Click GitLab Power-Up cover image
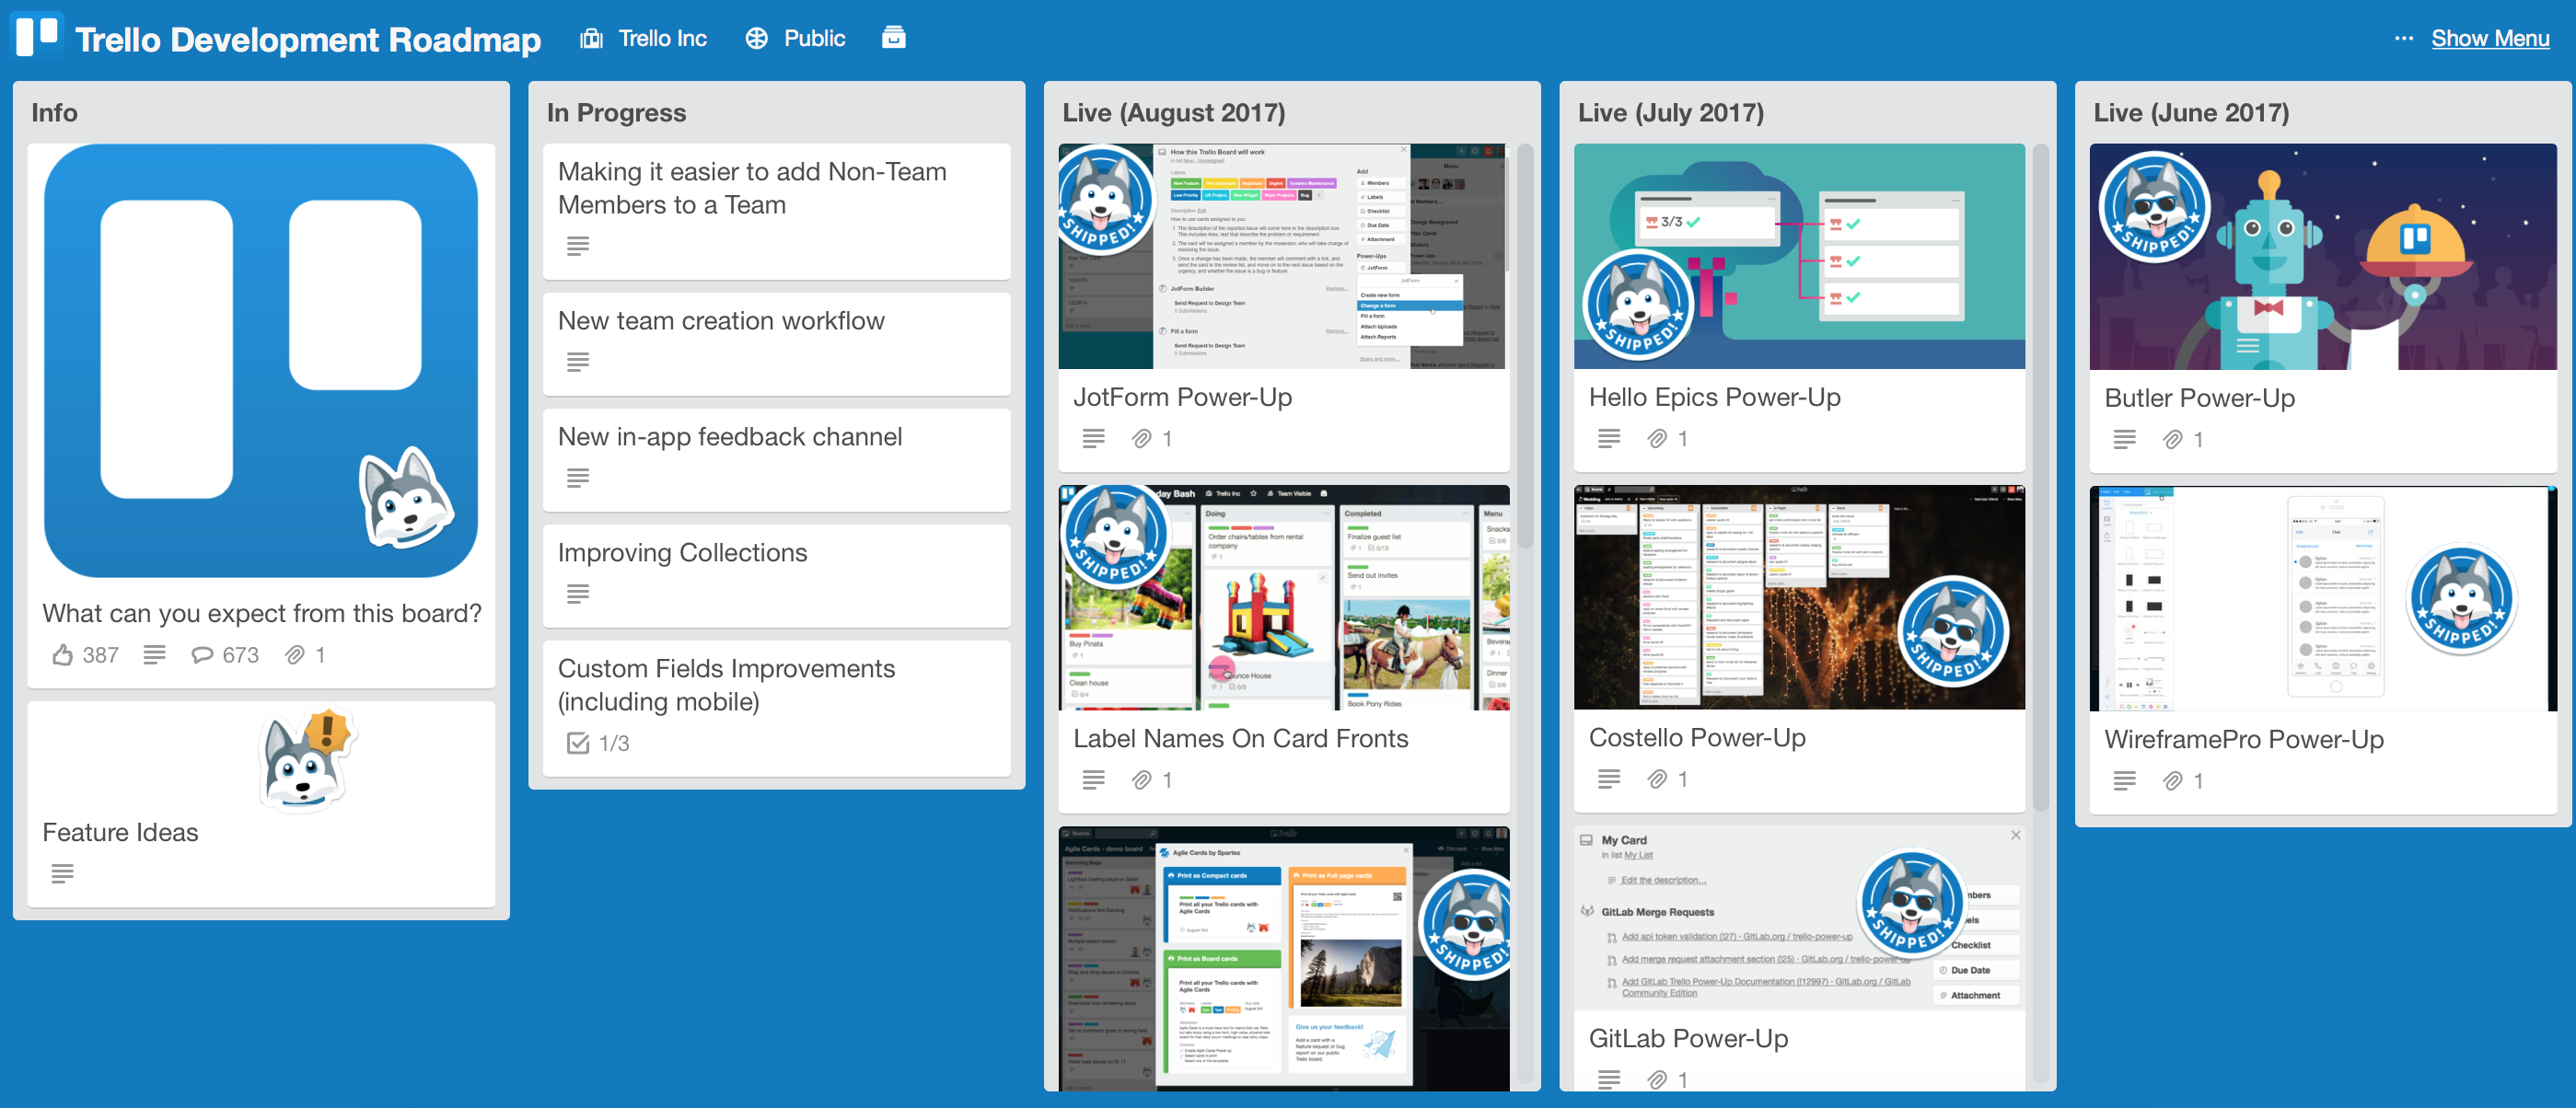The image size is (2576, 1108). (1799, 918)
